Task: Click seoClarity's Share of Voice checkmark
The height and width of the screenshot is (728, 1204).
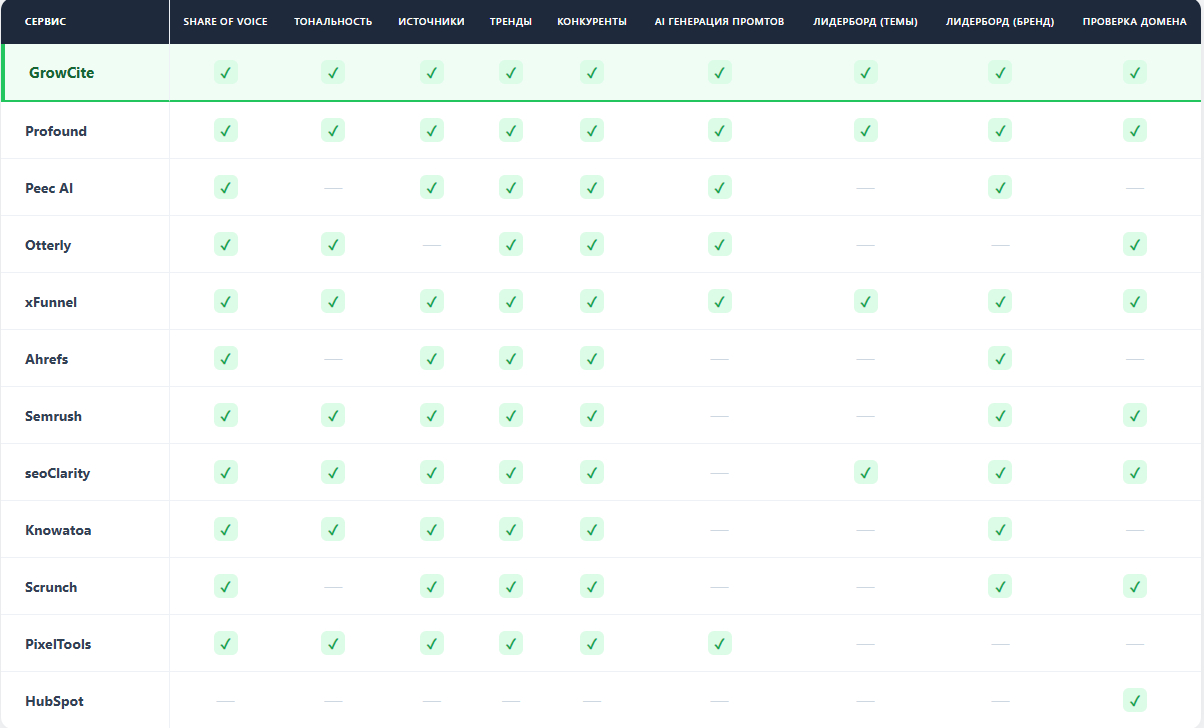Action: 226,472
